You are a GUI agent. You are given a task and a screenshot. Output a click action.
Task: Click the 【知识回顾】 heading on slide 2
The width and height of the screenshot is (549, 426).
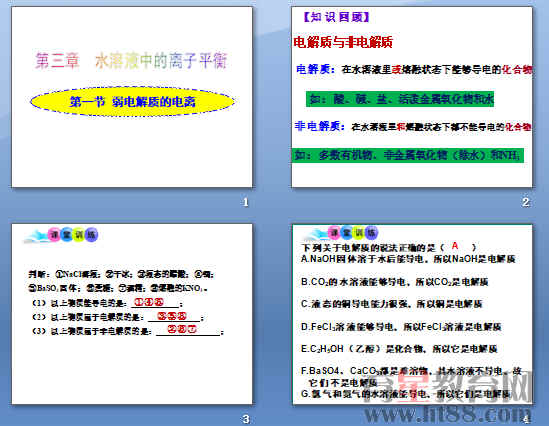[x=336, y=17]
